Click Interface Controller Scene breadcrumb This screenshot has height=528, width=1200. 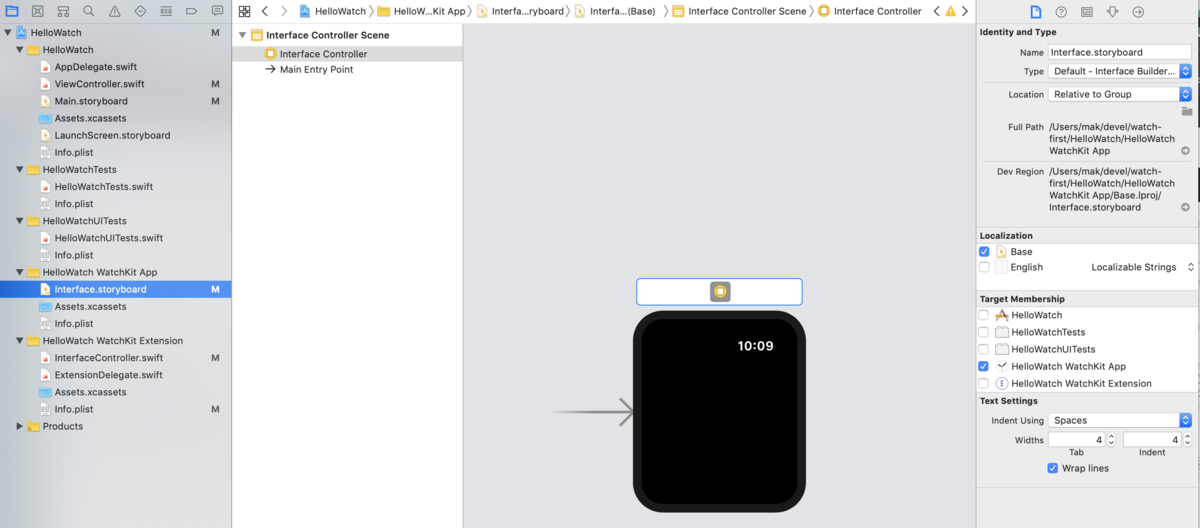(x=738, y=11)
